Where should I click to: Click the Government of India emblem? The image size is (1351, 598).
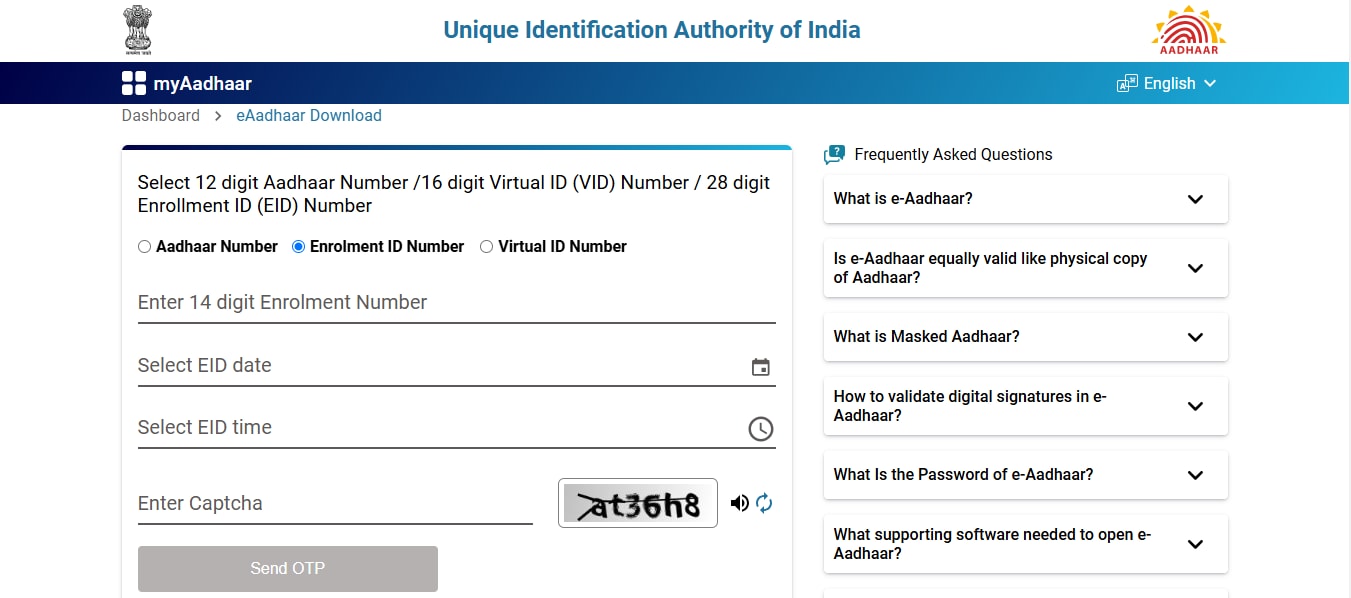coord(137,29)
